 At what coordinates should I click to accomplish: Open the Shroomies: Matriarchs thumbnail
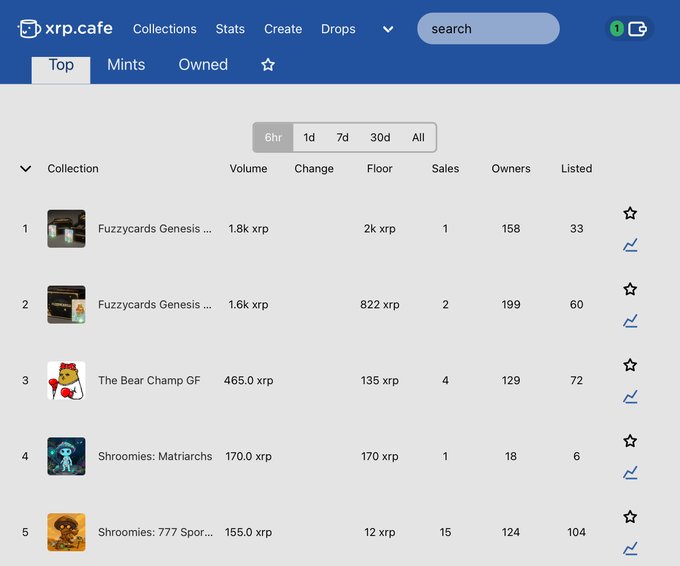tap(66, 456)
